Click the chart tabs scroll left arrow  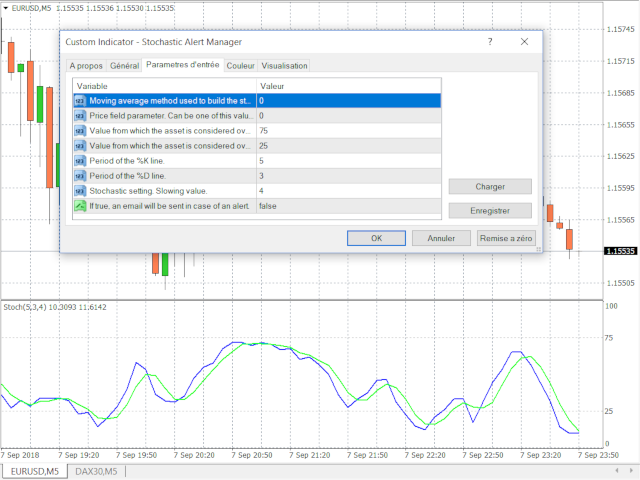(617, 471)
